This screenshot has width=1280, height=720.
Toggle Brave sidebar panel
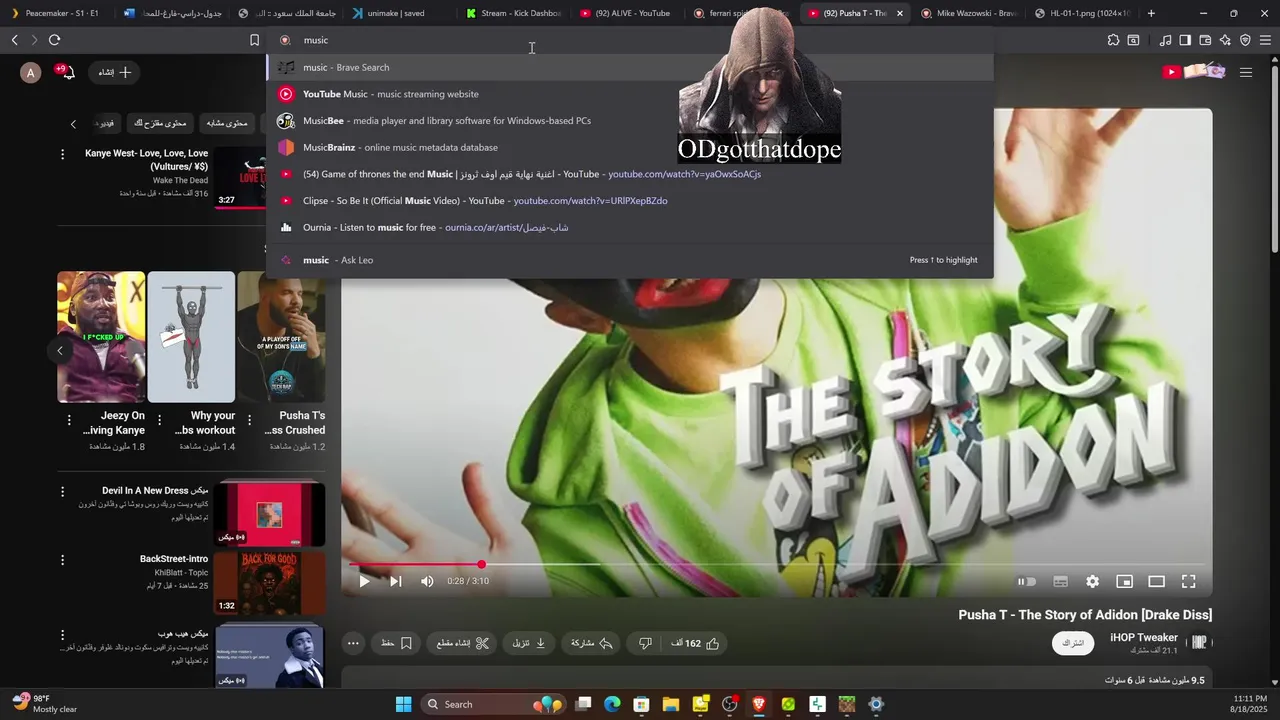click(x=1185, y=40)
